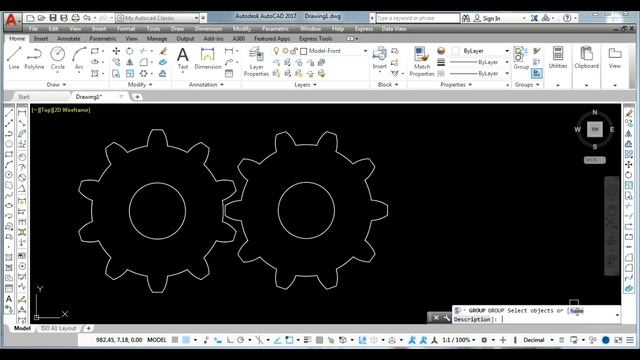Open the Manage ribbon tab
The width and height of the screenshot is (640, 360).
pos(157,38)
